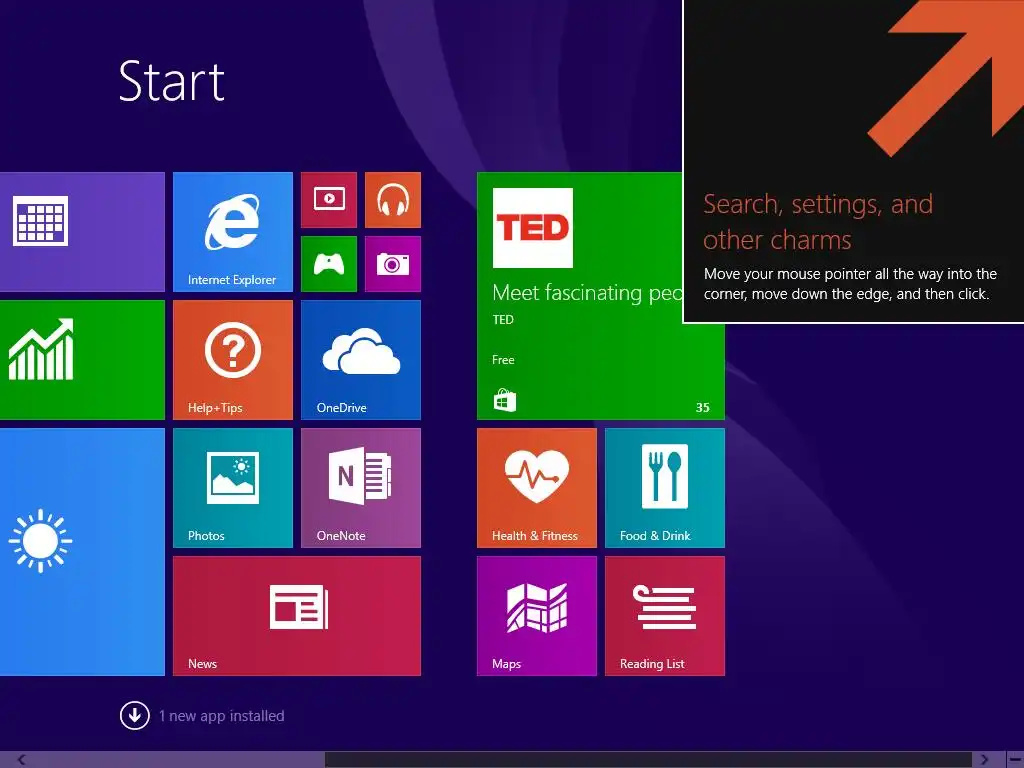Open the Photos tile
The width and height of the screenshot is (1024, 768).
tap(232, 488)
